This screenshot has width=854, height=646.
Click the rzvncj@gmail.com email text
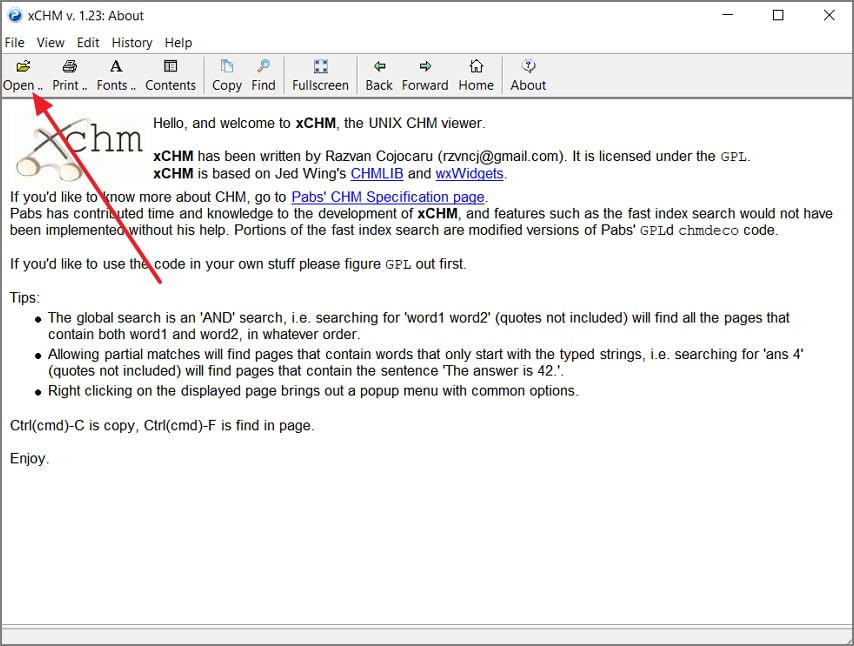click(x=501, y=156)
